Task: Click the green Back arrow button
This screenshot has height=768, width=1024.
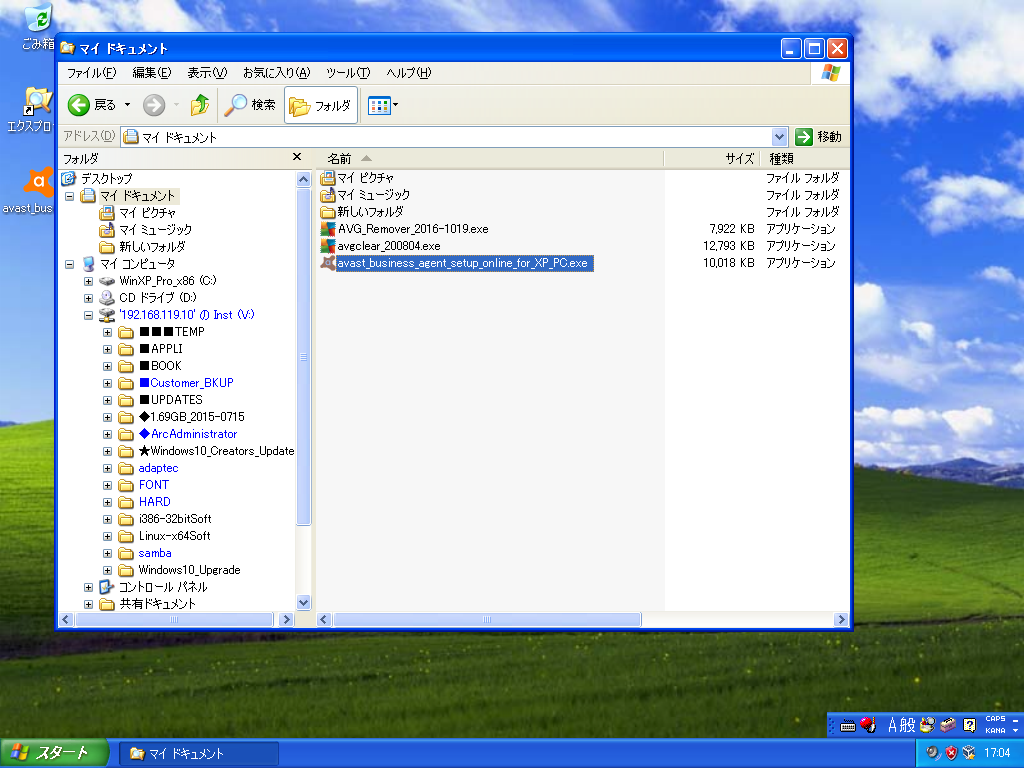Action: click(79, 105)
